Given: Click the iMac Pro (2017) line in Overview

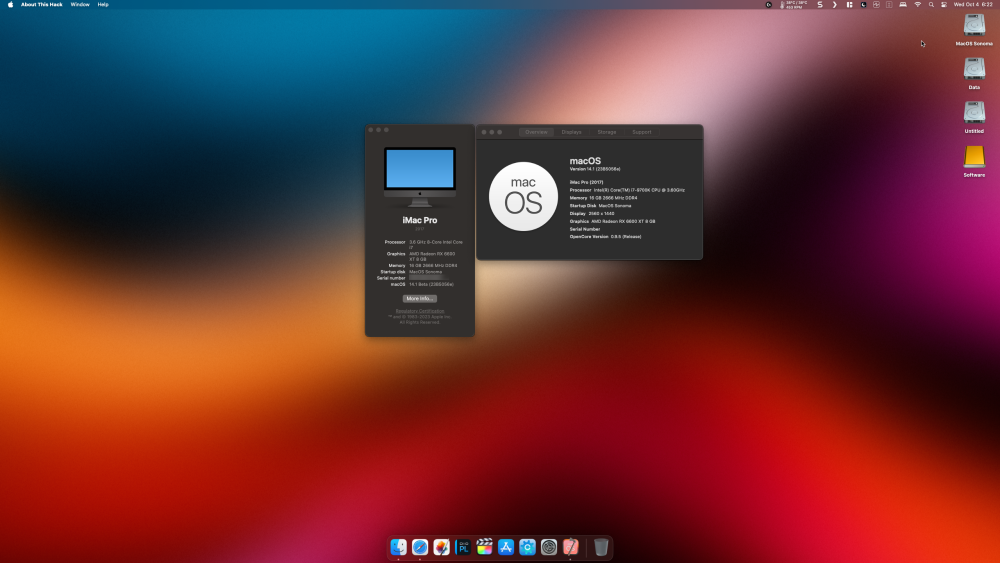Looking at the screenshot, I should click(586, 182).
